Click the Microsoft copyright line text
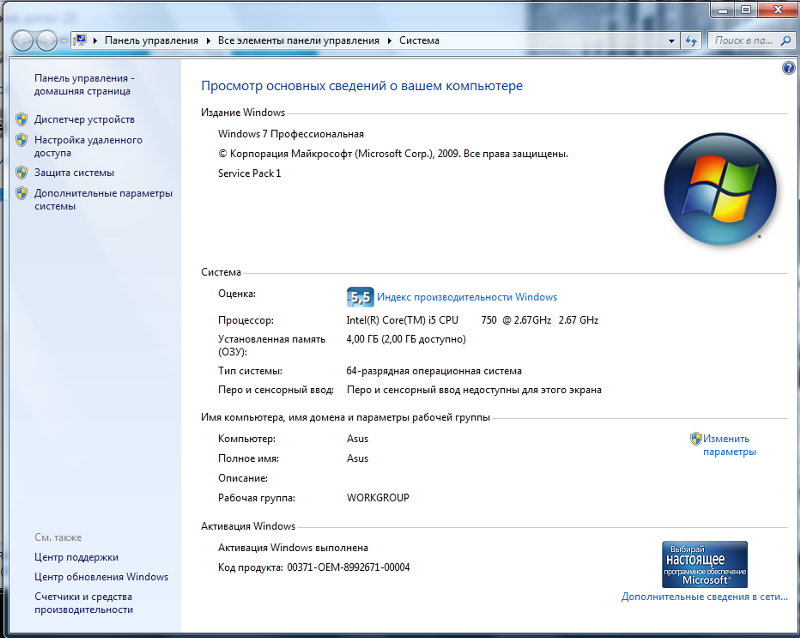800x638 pixels. [393, 154]
